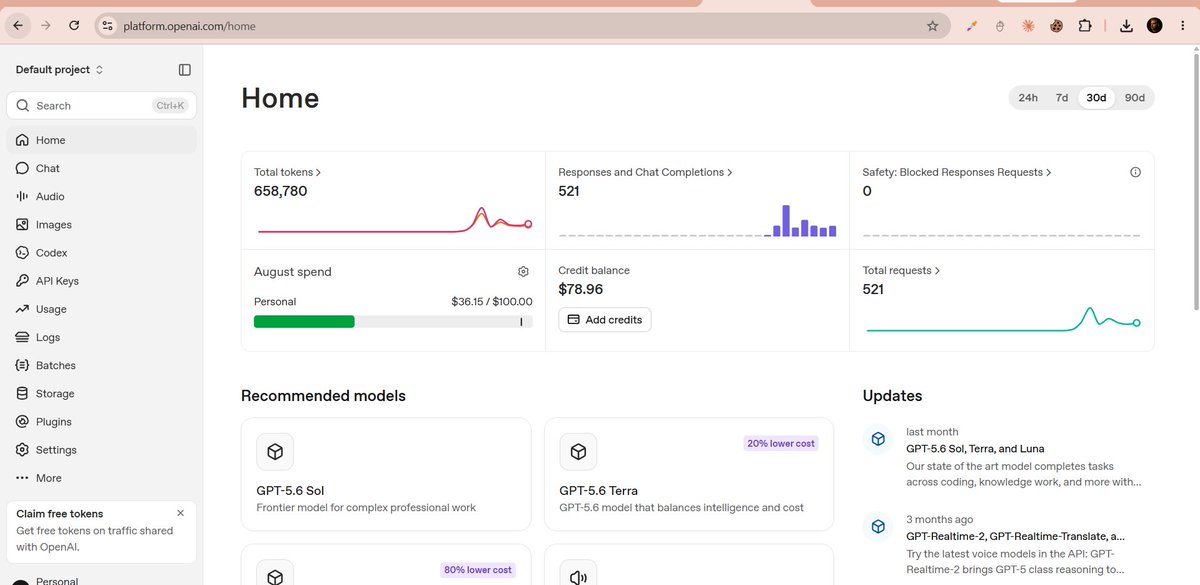Open Images in the sidebar
1200x585 pixels.
102,225
